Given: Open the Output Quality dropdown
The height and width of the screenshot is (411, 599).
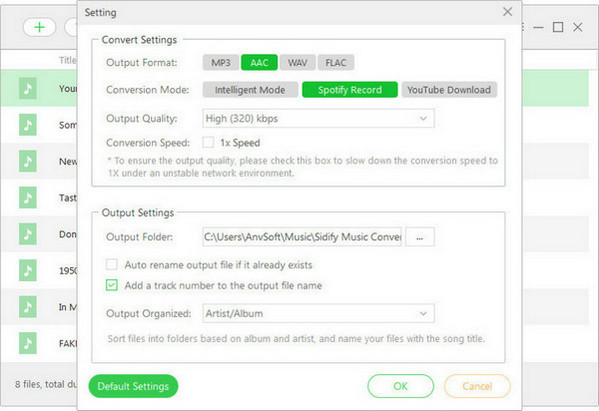Looking at the screenshot, I should click(318, 119).
